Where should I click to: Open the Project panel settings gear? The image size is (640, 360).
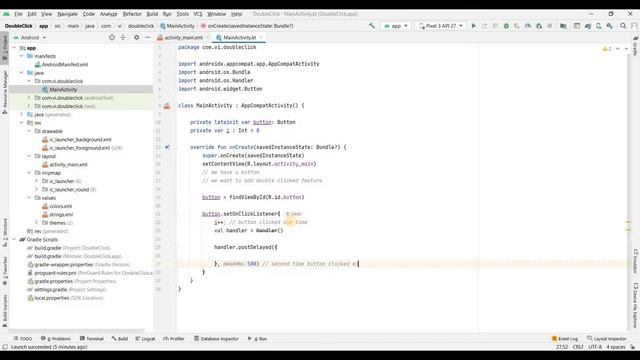[136, 38]
